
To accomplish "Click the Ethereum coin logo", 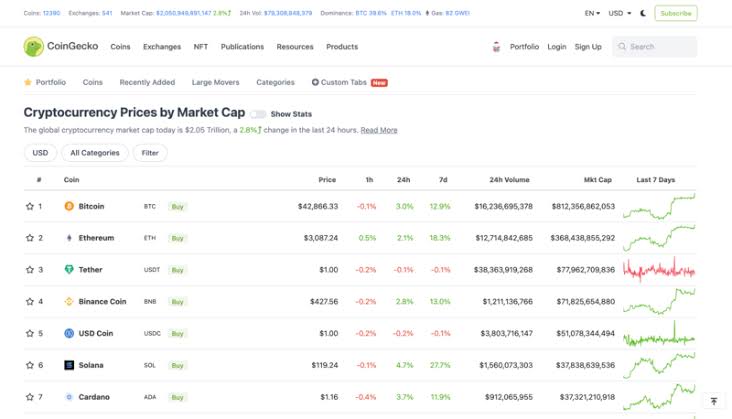I will tap(69, 238).
